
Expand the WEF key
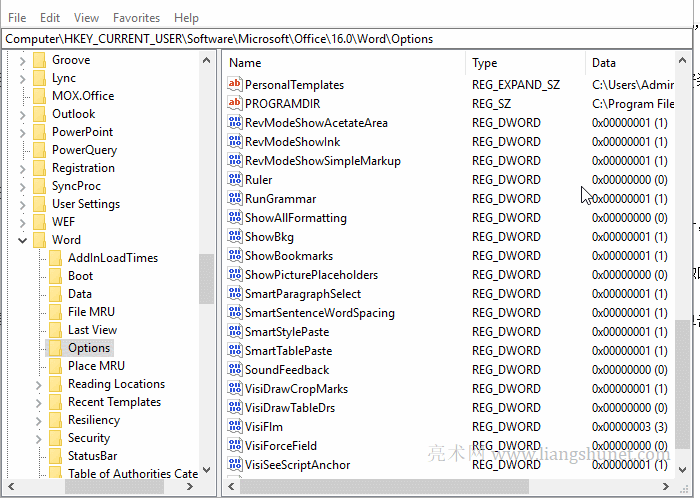22,222
